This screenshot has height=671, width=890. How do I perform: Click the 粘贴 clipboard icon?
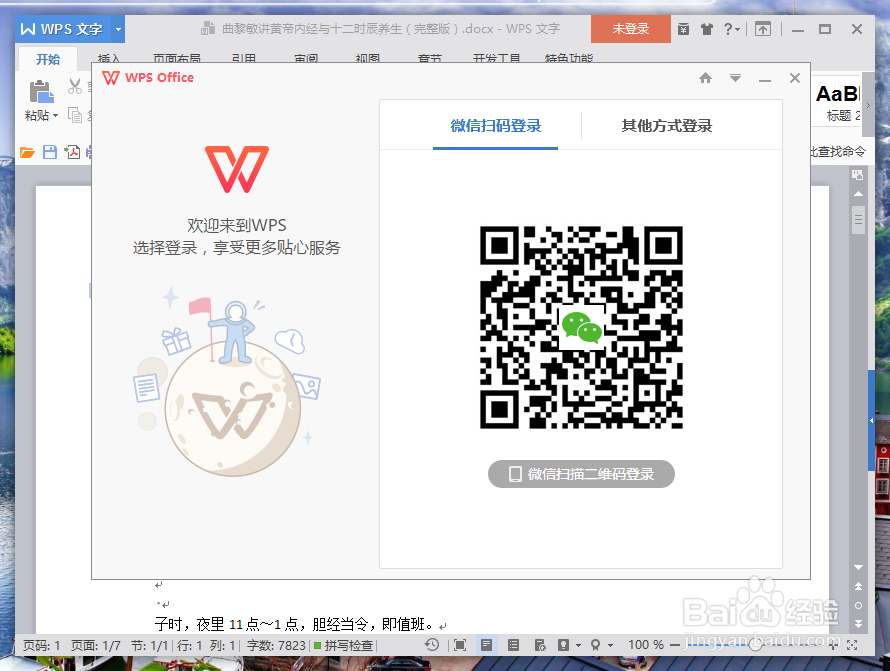coord(41,92)
